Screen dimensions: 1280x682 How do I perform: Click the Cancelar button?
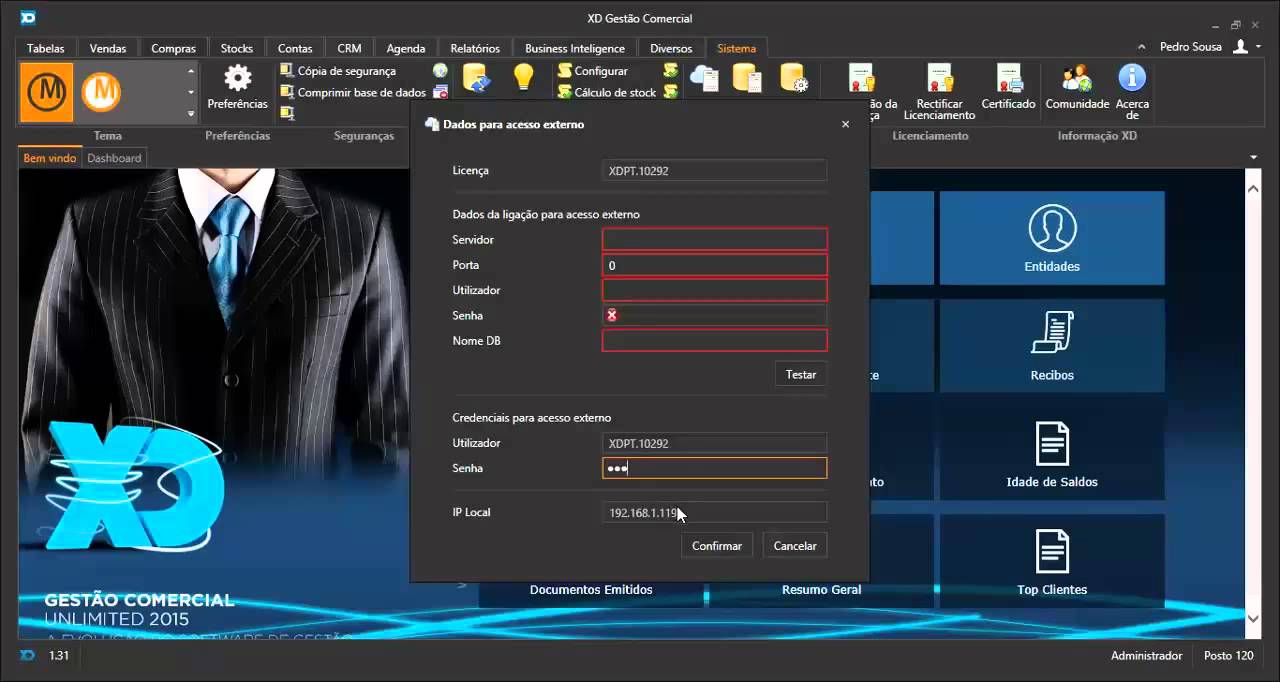coord(795,546)
